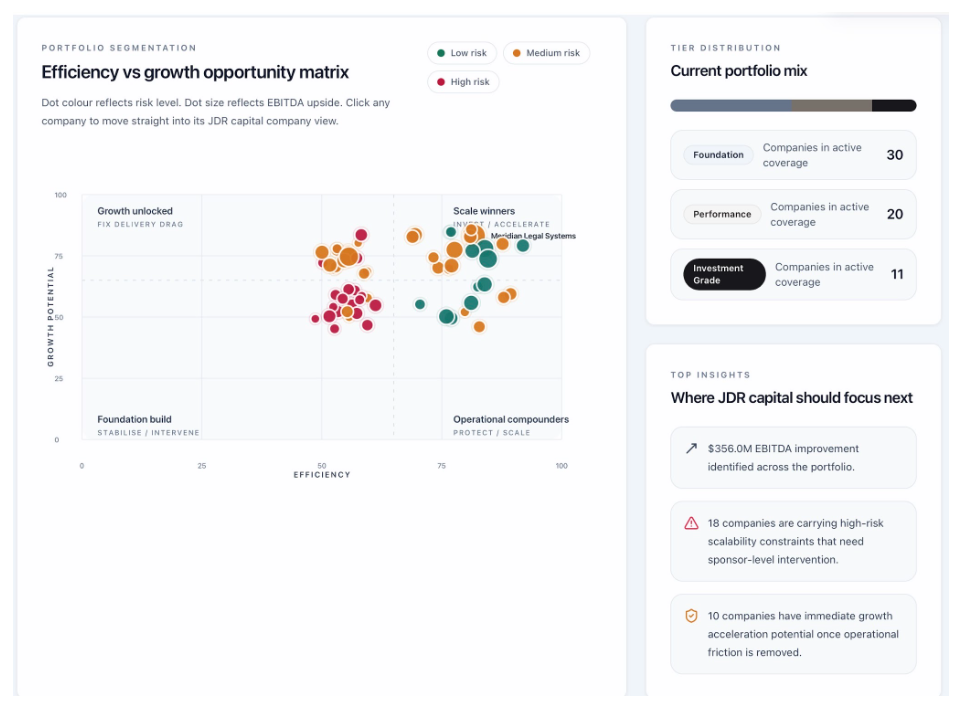
Task: Click the orange Medium risk legend dot
Action: coord(517,53)
